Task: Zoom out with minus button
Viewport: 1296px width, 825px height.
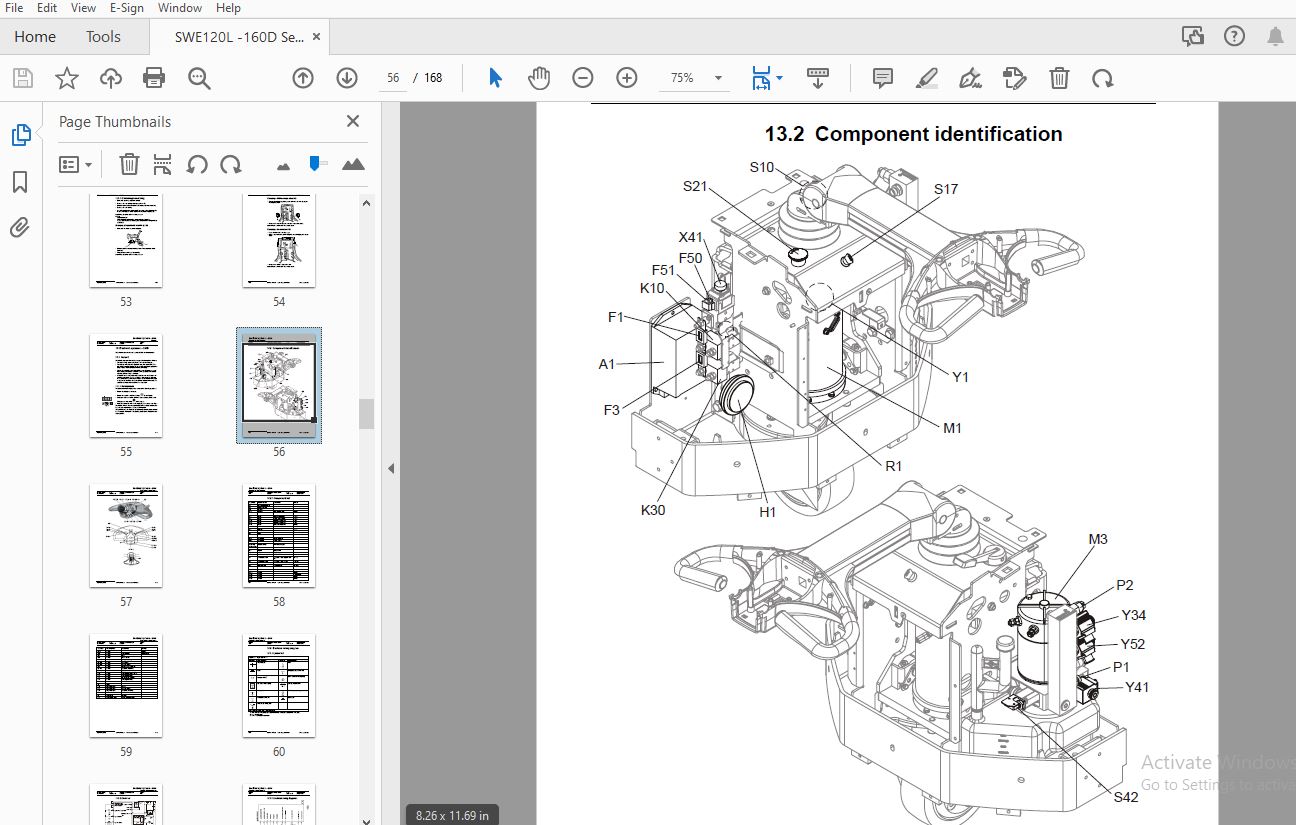Action: [x=583, y=78]
